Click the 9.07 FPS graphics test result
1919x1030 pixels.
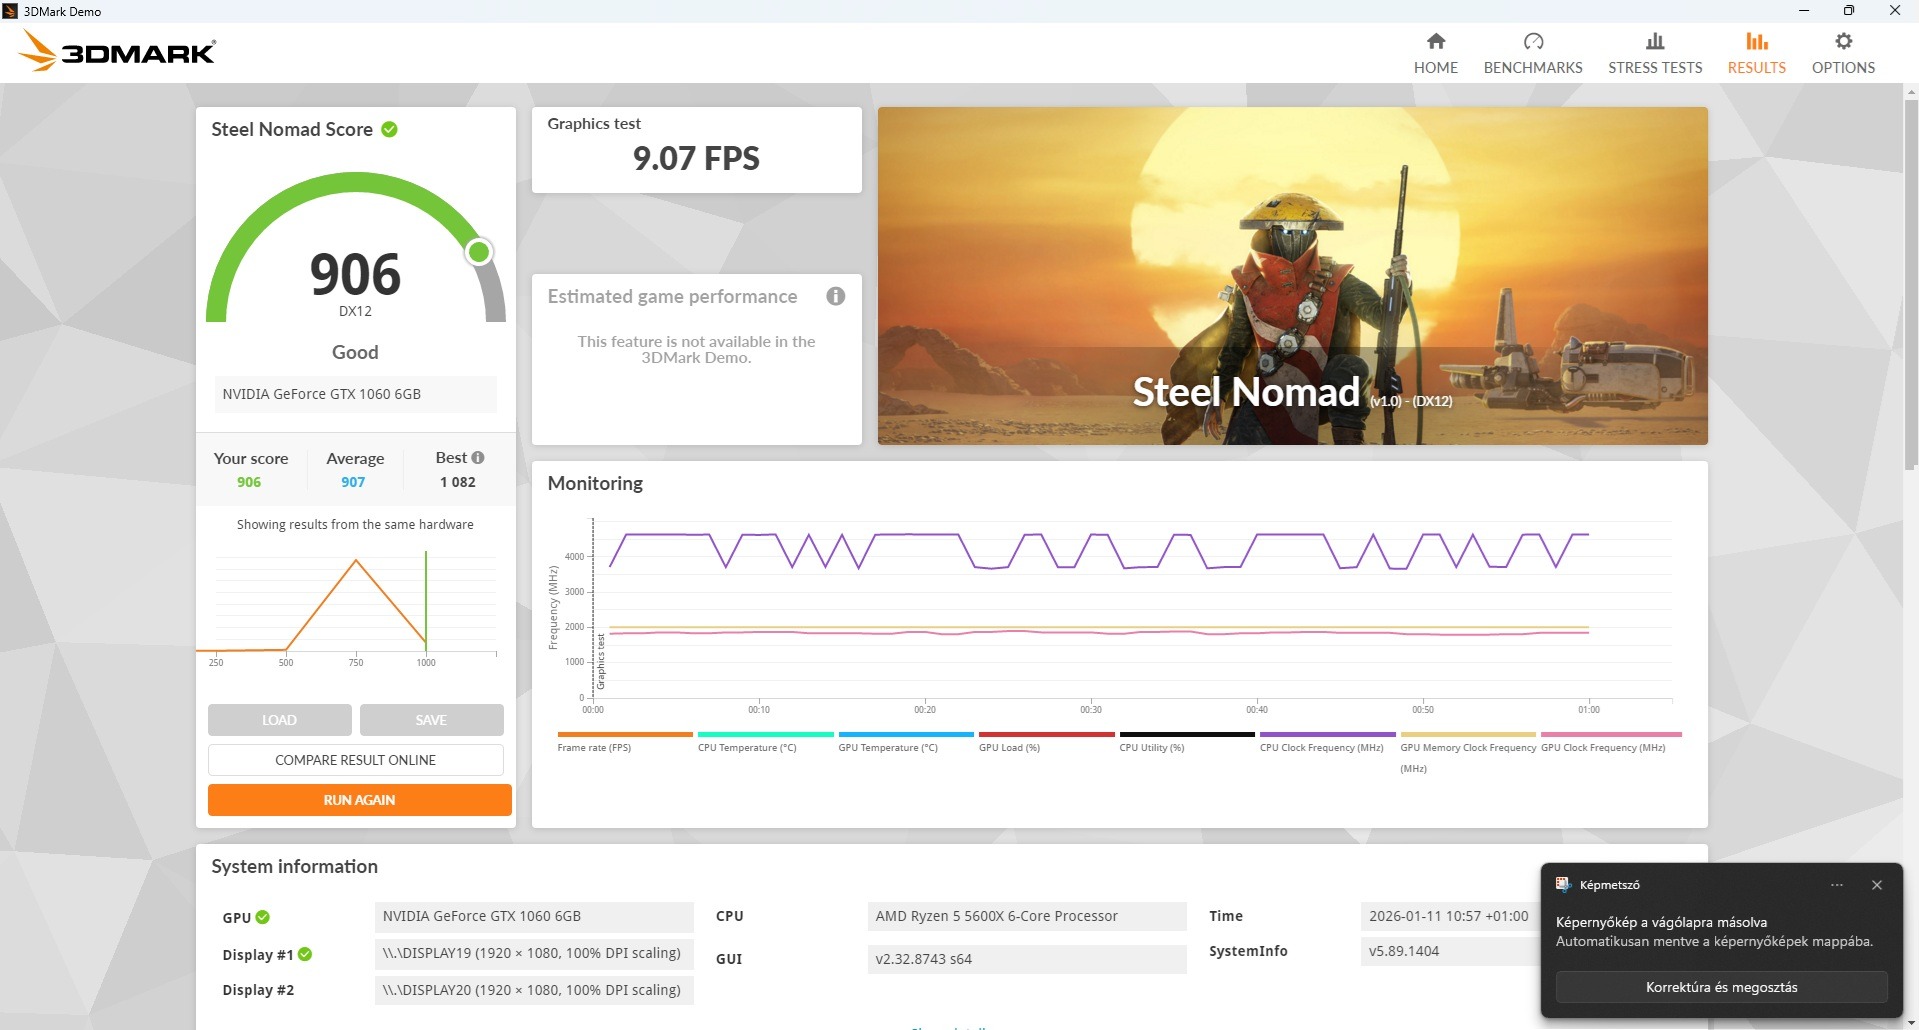tap(696, 158)
